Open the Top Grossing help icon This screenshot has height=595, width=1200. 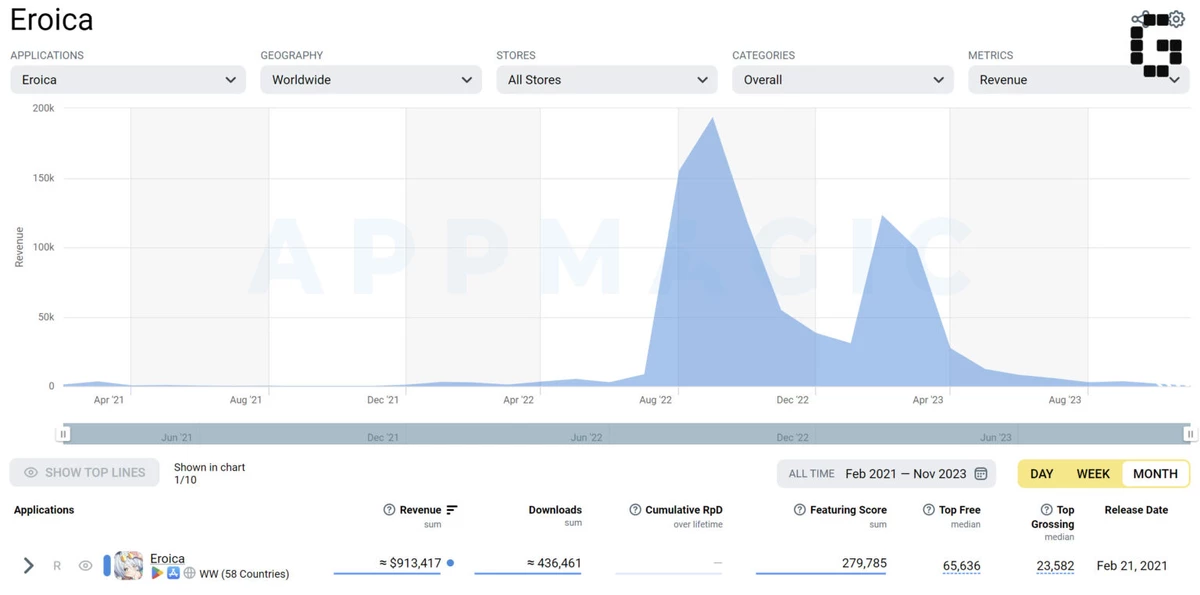click(x=1046, y=510)
